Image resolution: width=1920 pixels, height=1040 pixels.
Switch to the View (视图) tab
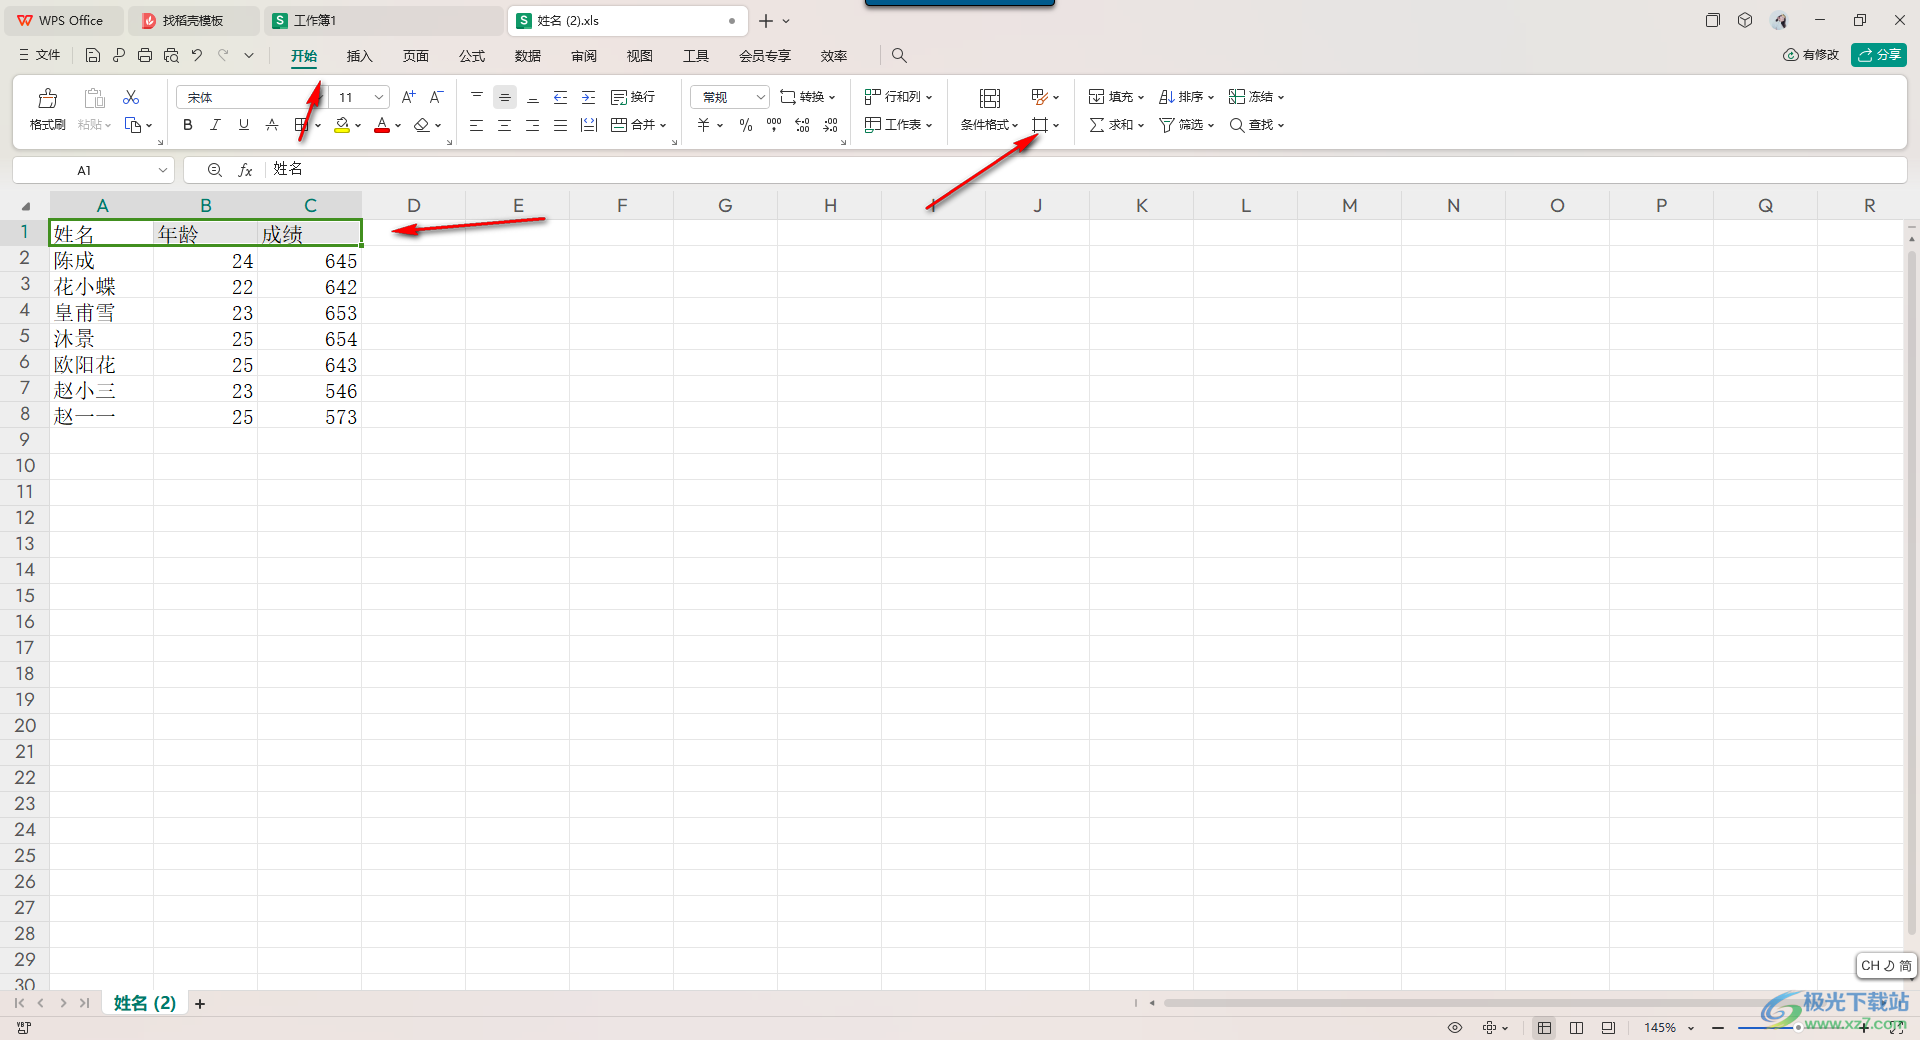(640, 56)
